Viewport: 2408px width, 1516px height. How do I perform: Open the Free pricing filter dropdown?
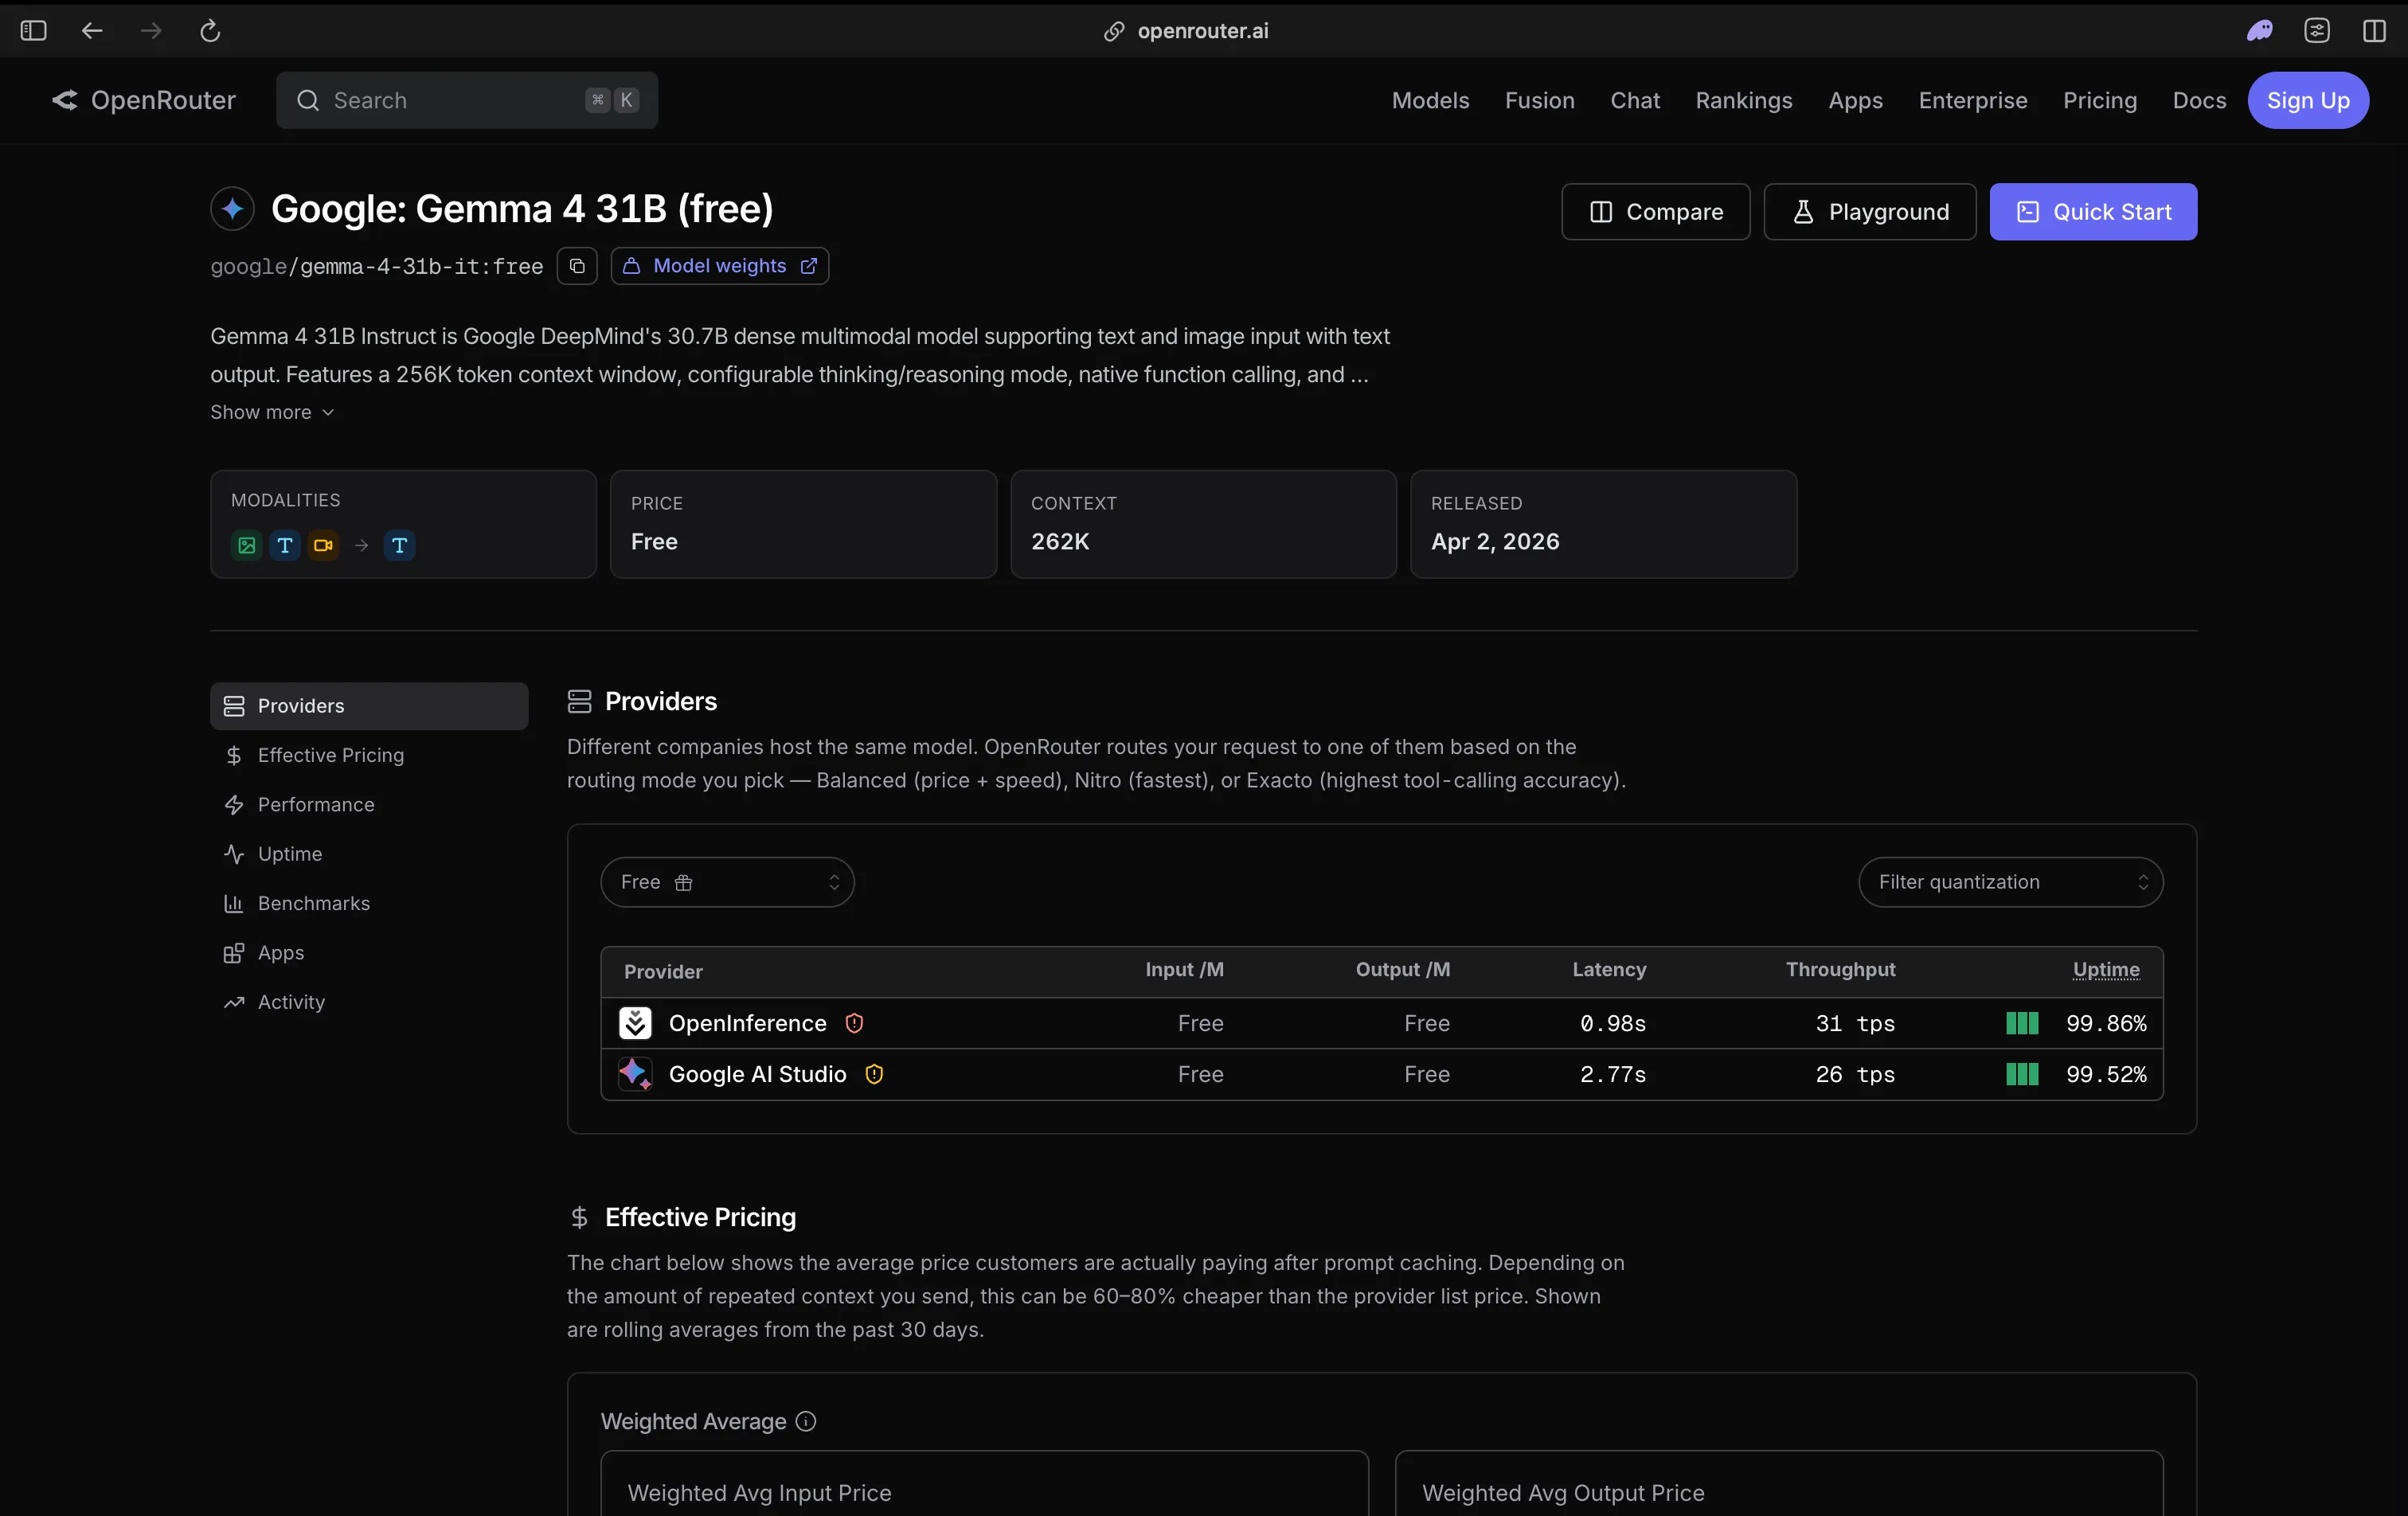(727, 882)
